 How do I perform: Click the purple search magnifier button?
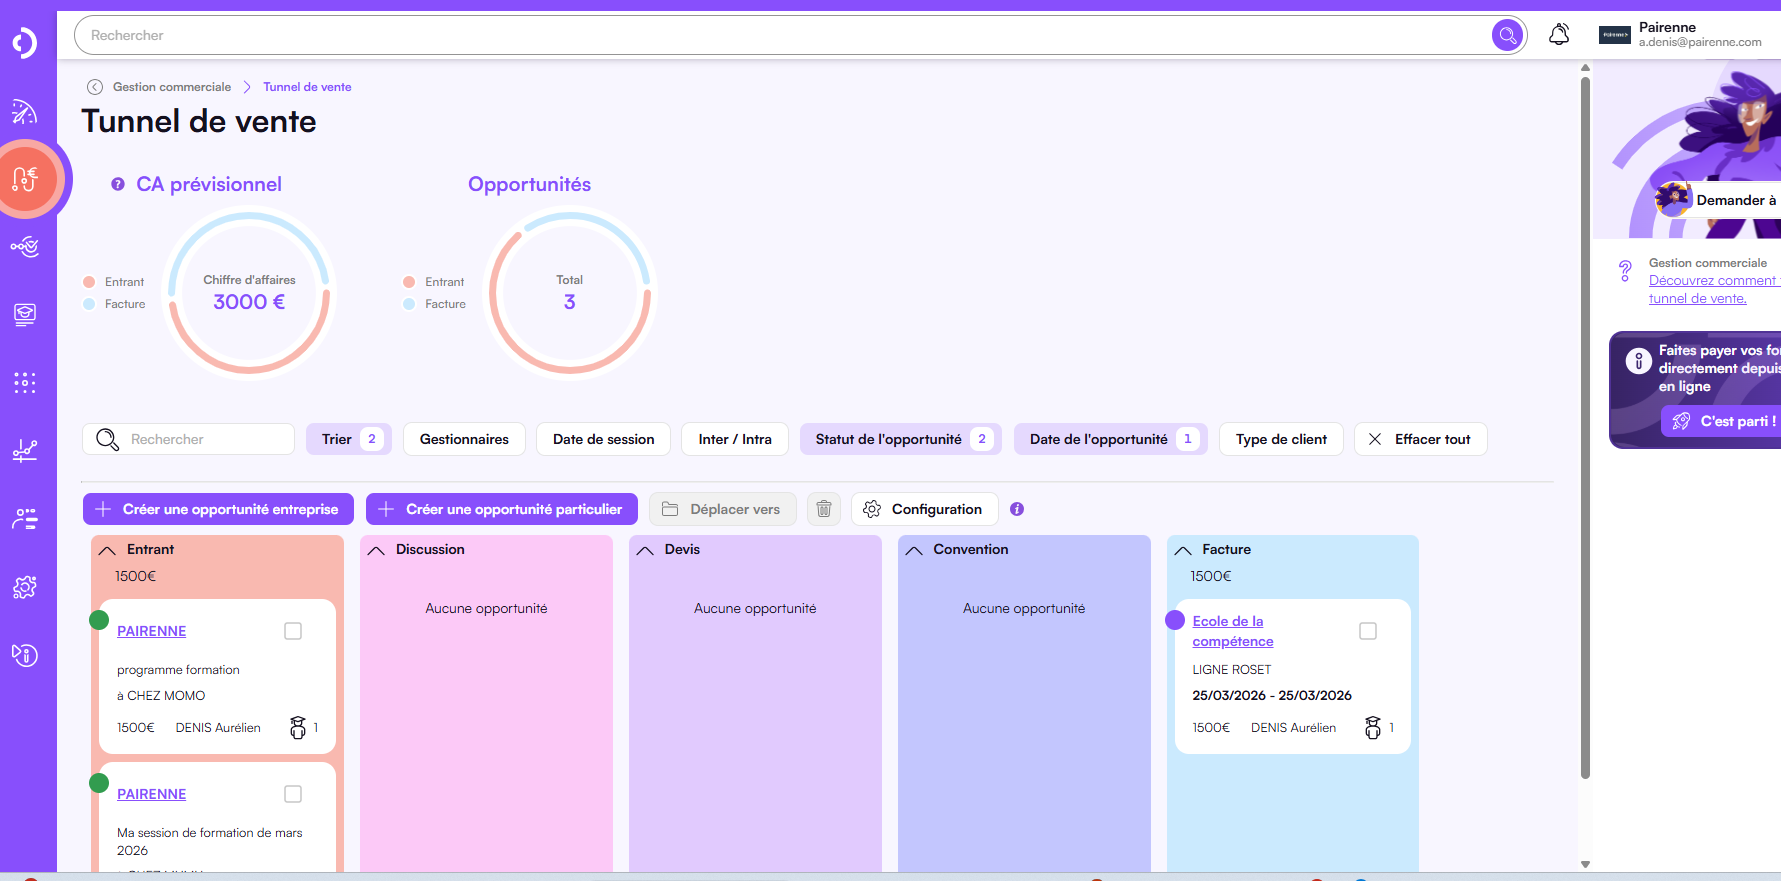pyautogui.click(x=1507, y=35)
